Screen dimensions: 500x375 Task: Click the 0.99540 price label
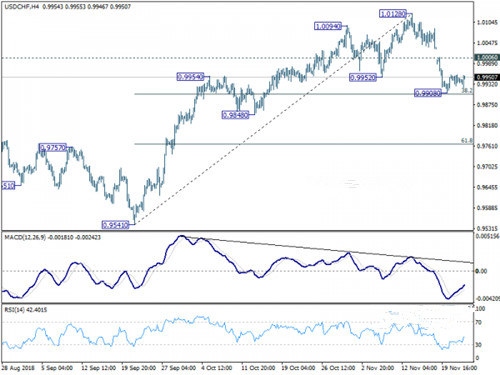tap(190, 77)
